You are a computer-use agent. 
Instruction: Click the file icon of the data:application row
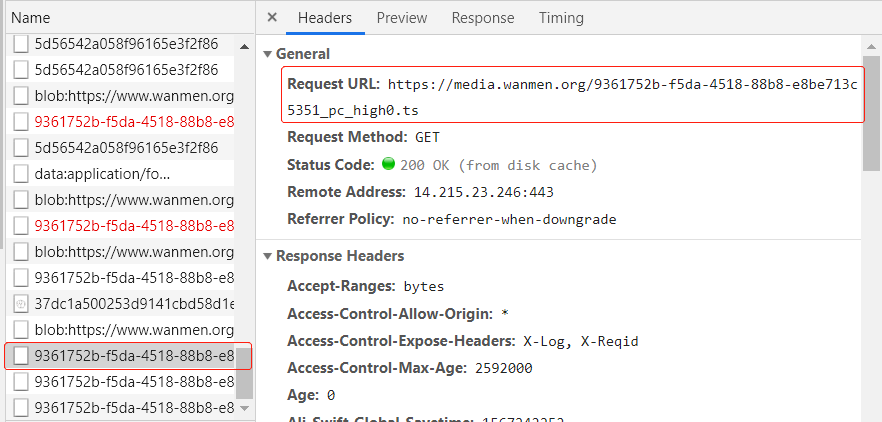pyautogui.click(x=21, y=174)
